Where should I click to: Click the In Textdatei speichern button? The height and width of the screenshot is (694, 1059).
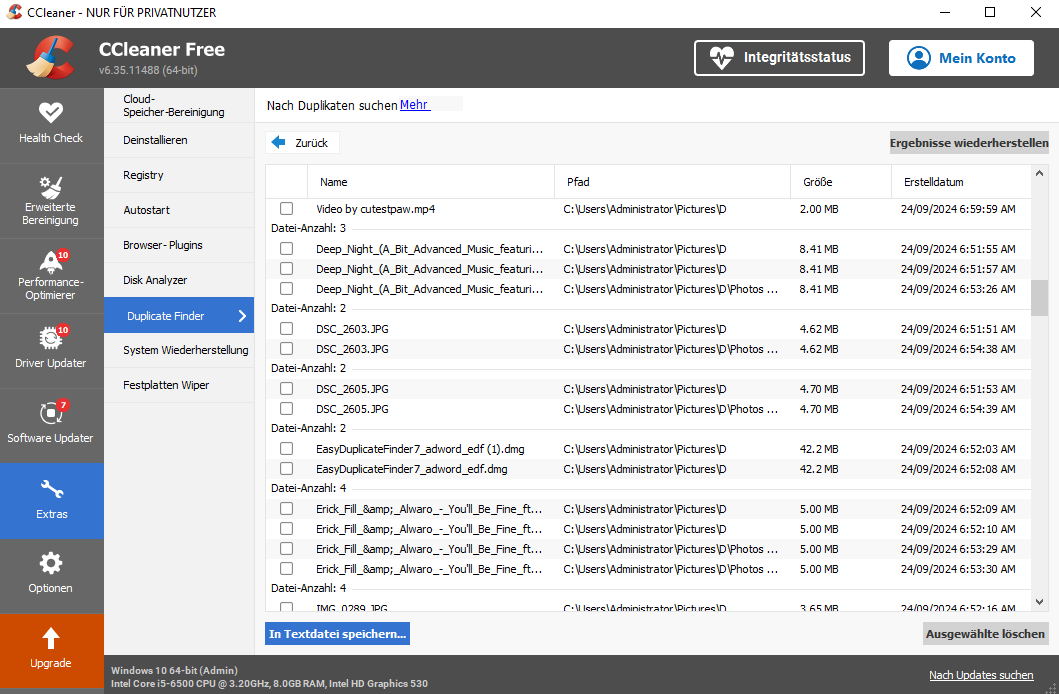pyautogui.click(x=338, y=633)
